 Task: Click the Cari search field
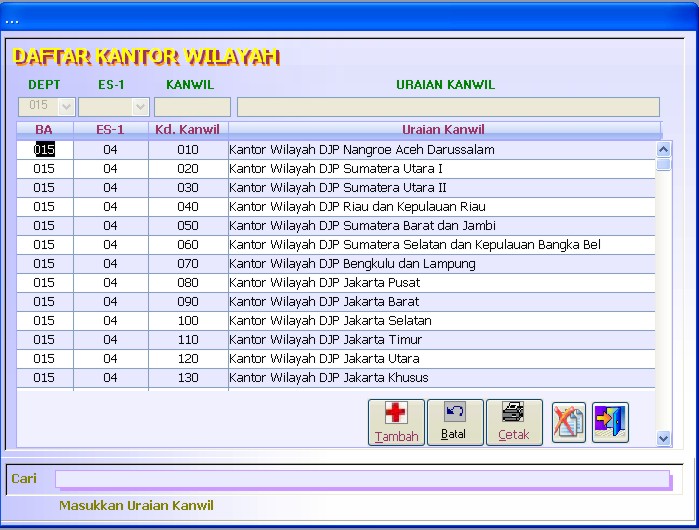point(362,480)
